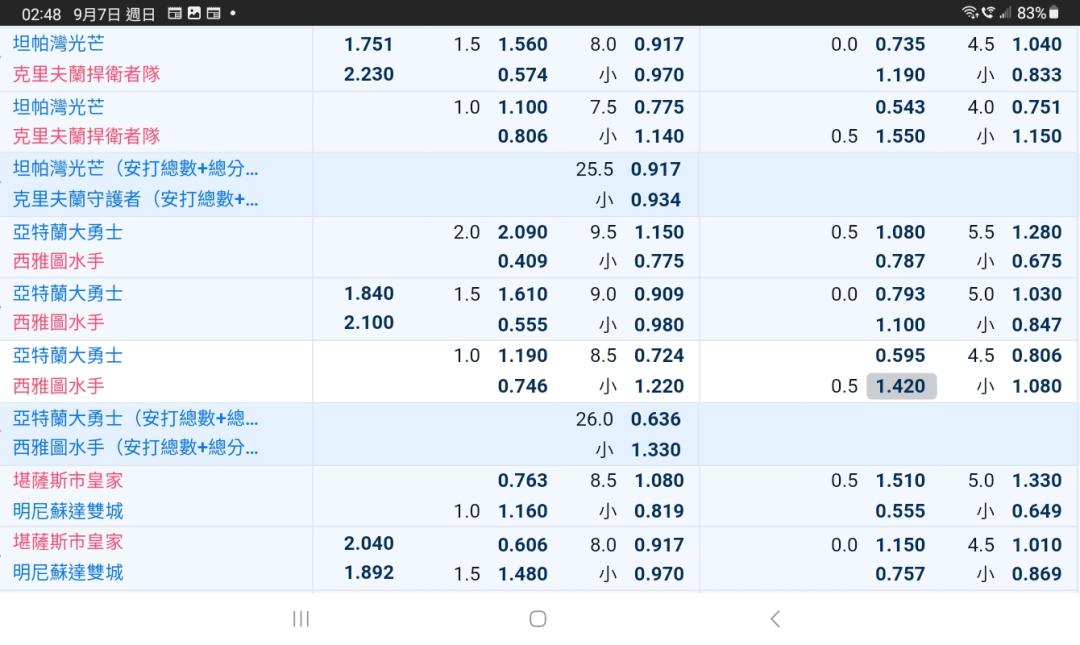
Task: Select moneyline odds 1.751 for 坦帕灣光芒
Action: click(368, 44)
